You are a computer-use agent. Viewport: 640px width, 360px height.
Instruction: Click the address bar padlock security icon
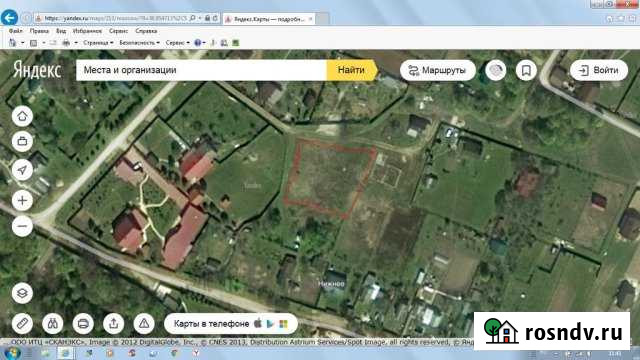[207, 18]
